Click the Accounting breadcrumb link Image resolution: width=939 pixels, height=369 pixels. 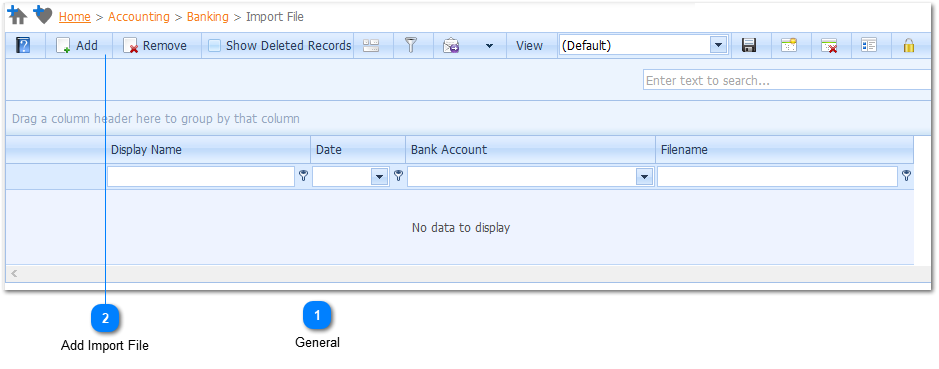139,17
